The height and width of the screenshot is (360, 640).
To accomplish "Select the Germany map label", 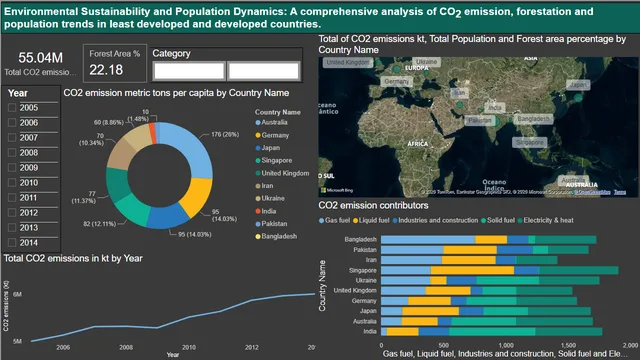I will pos(396,81).
